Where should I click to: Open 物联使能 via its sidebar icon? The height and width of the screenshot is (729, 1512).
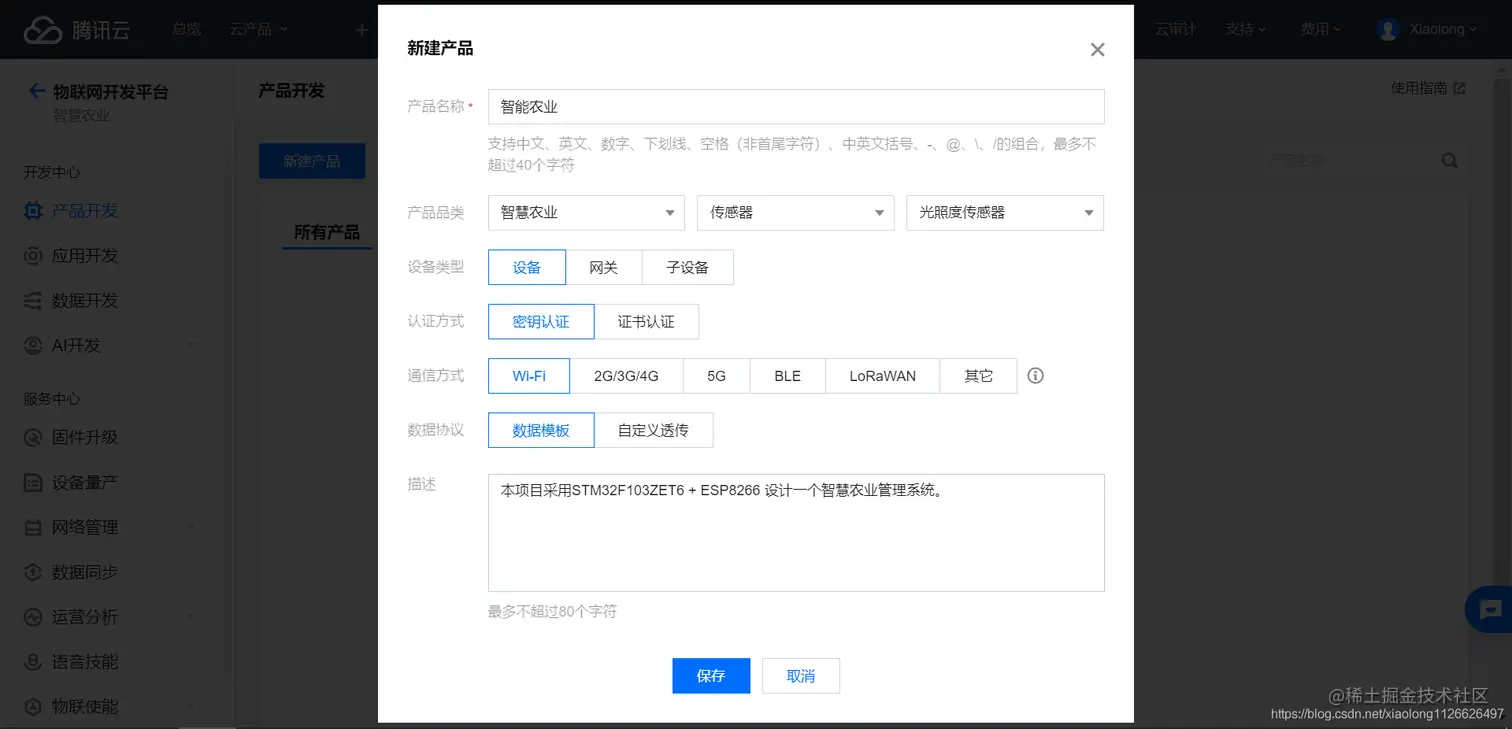33,706
